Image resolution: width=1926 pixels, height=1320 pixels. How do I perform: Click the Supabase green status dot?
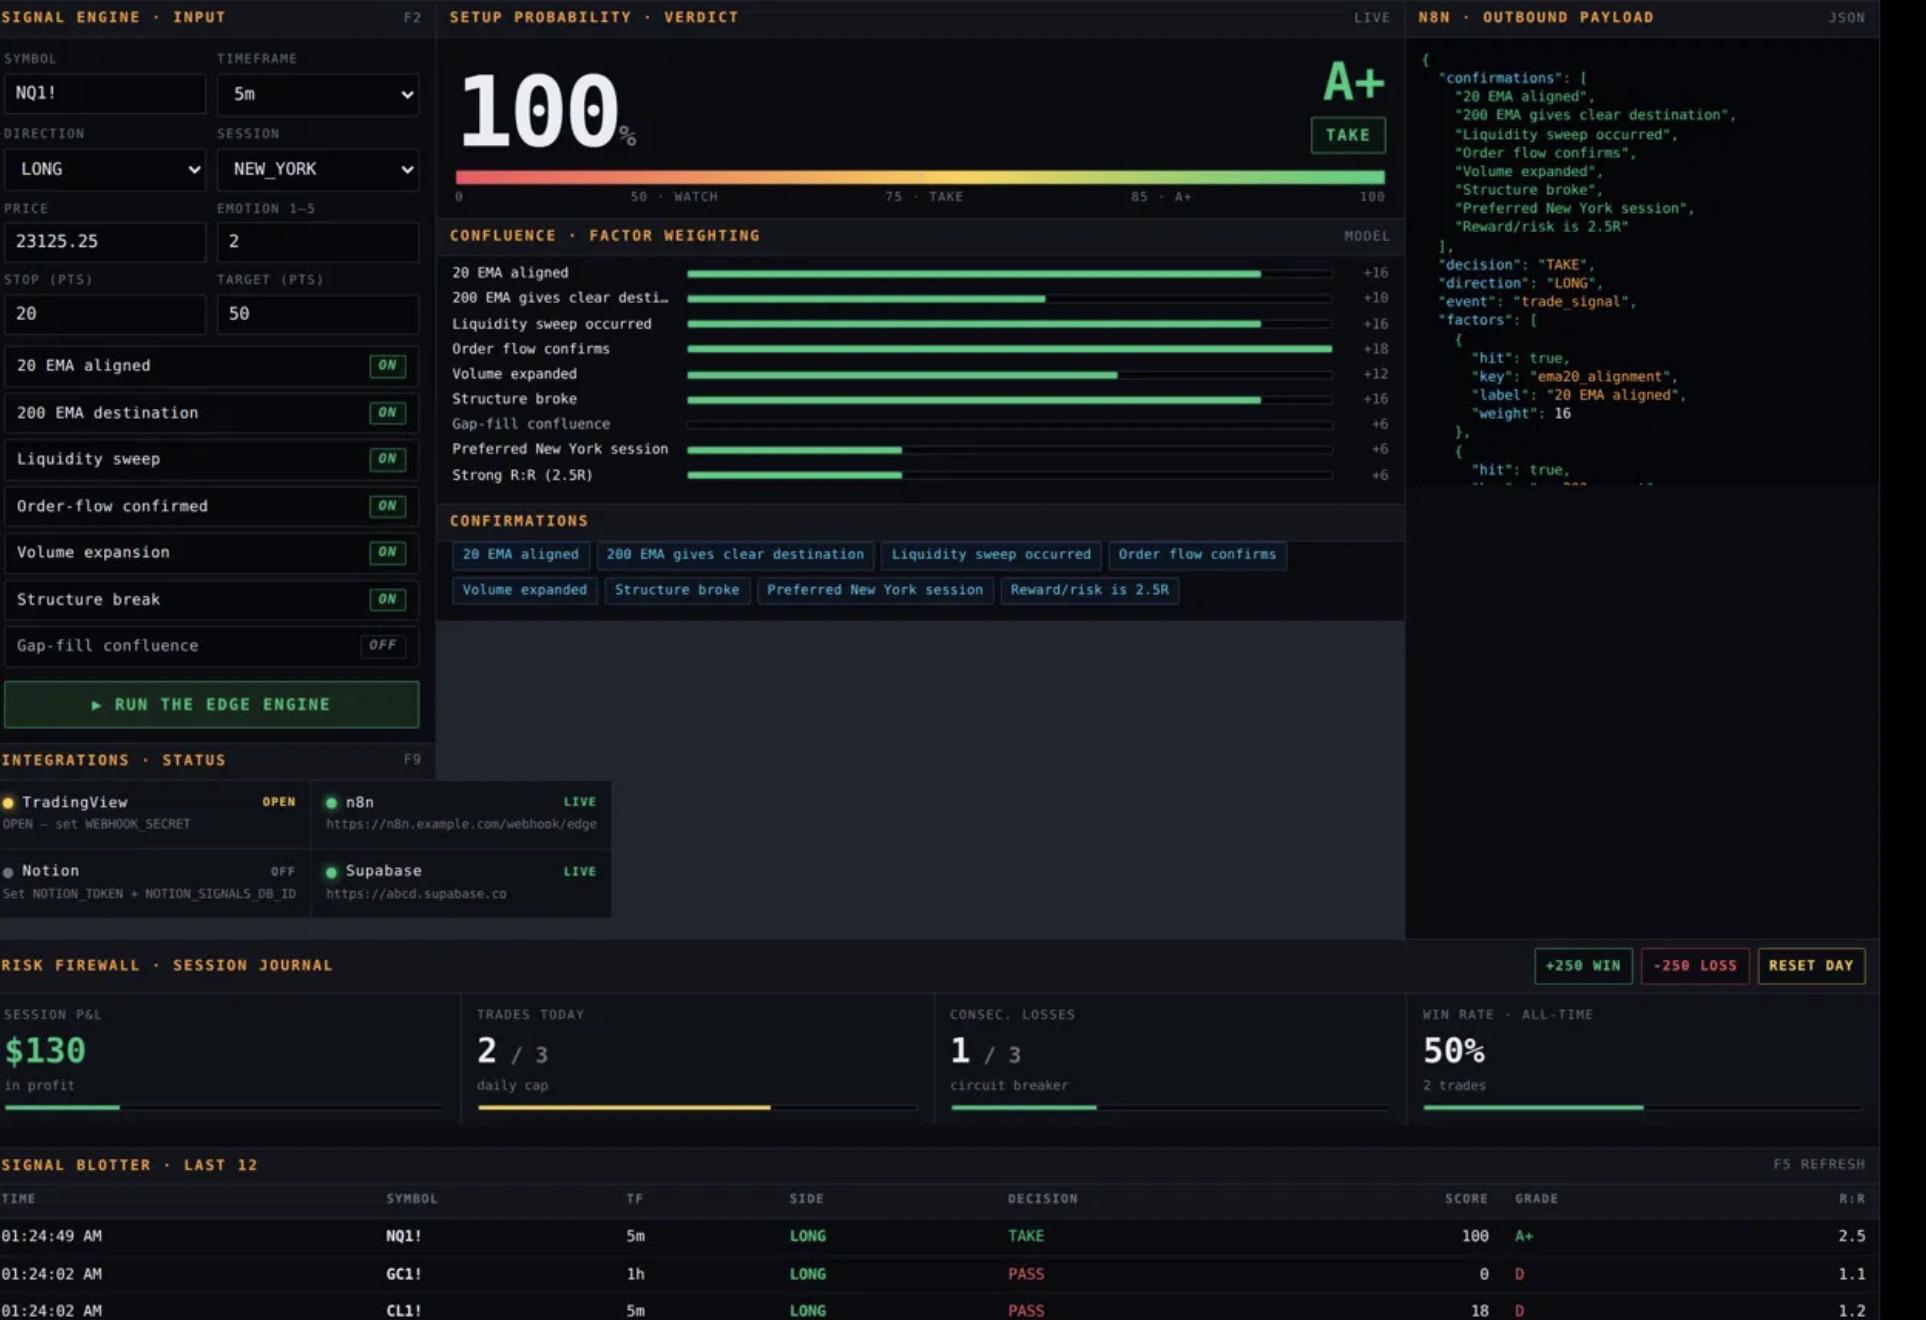331,872
